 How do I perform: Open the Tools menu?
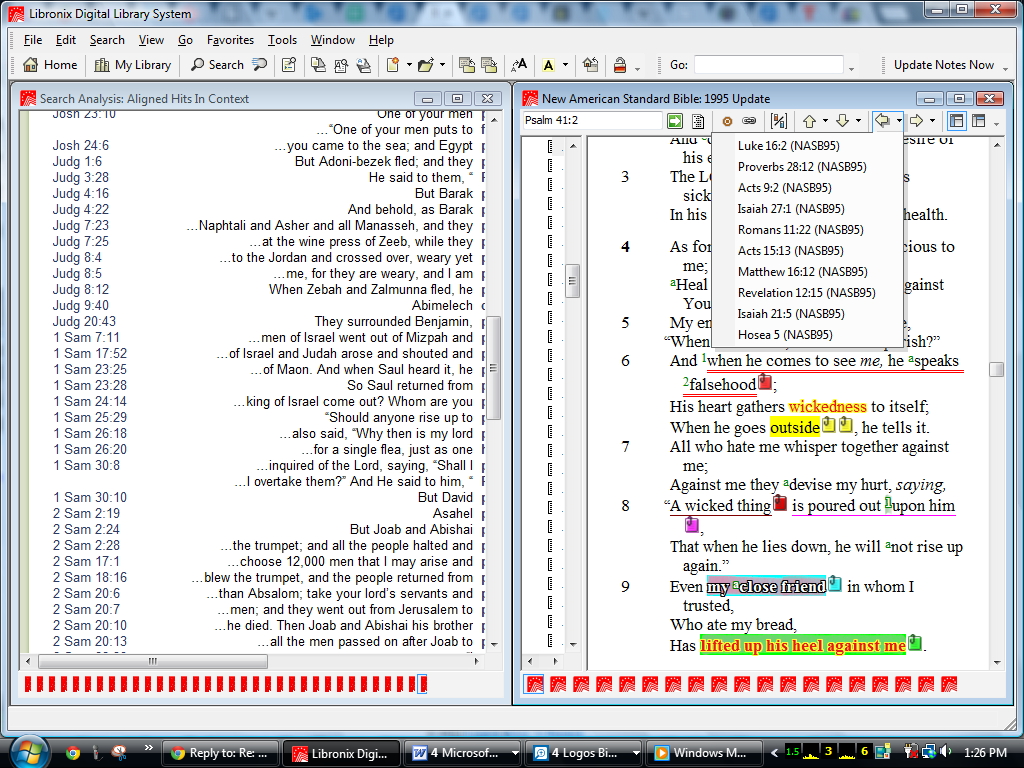282,40
